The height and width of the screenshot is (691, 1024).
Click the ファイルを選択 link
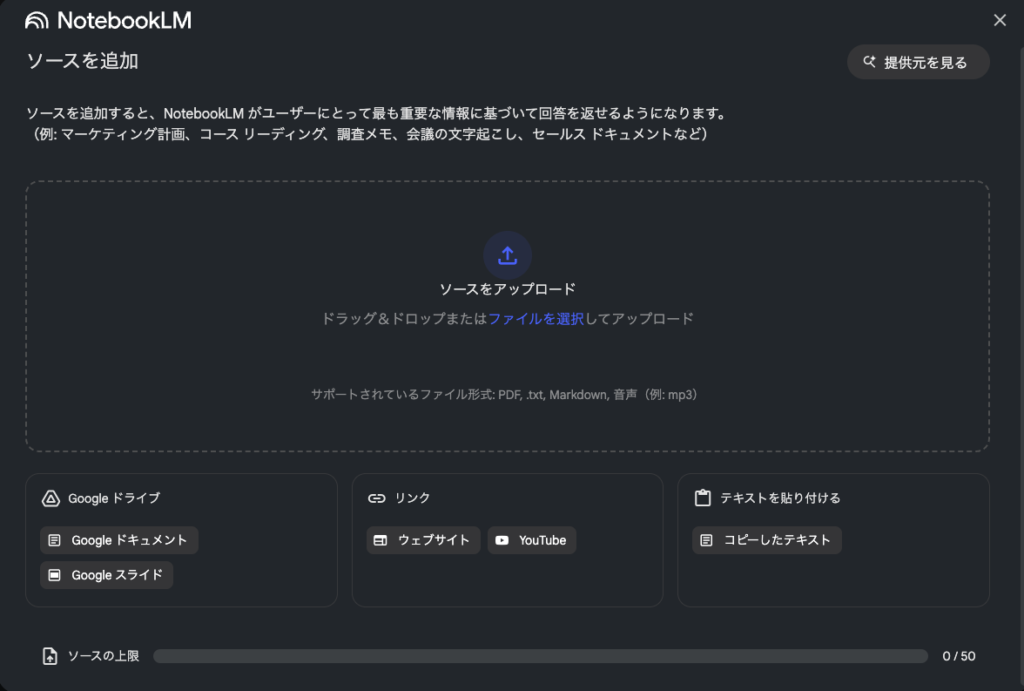[536, 319]
